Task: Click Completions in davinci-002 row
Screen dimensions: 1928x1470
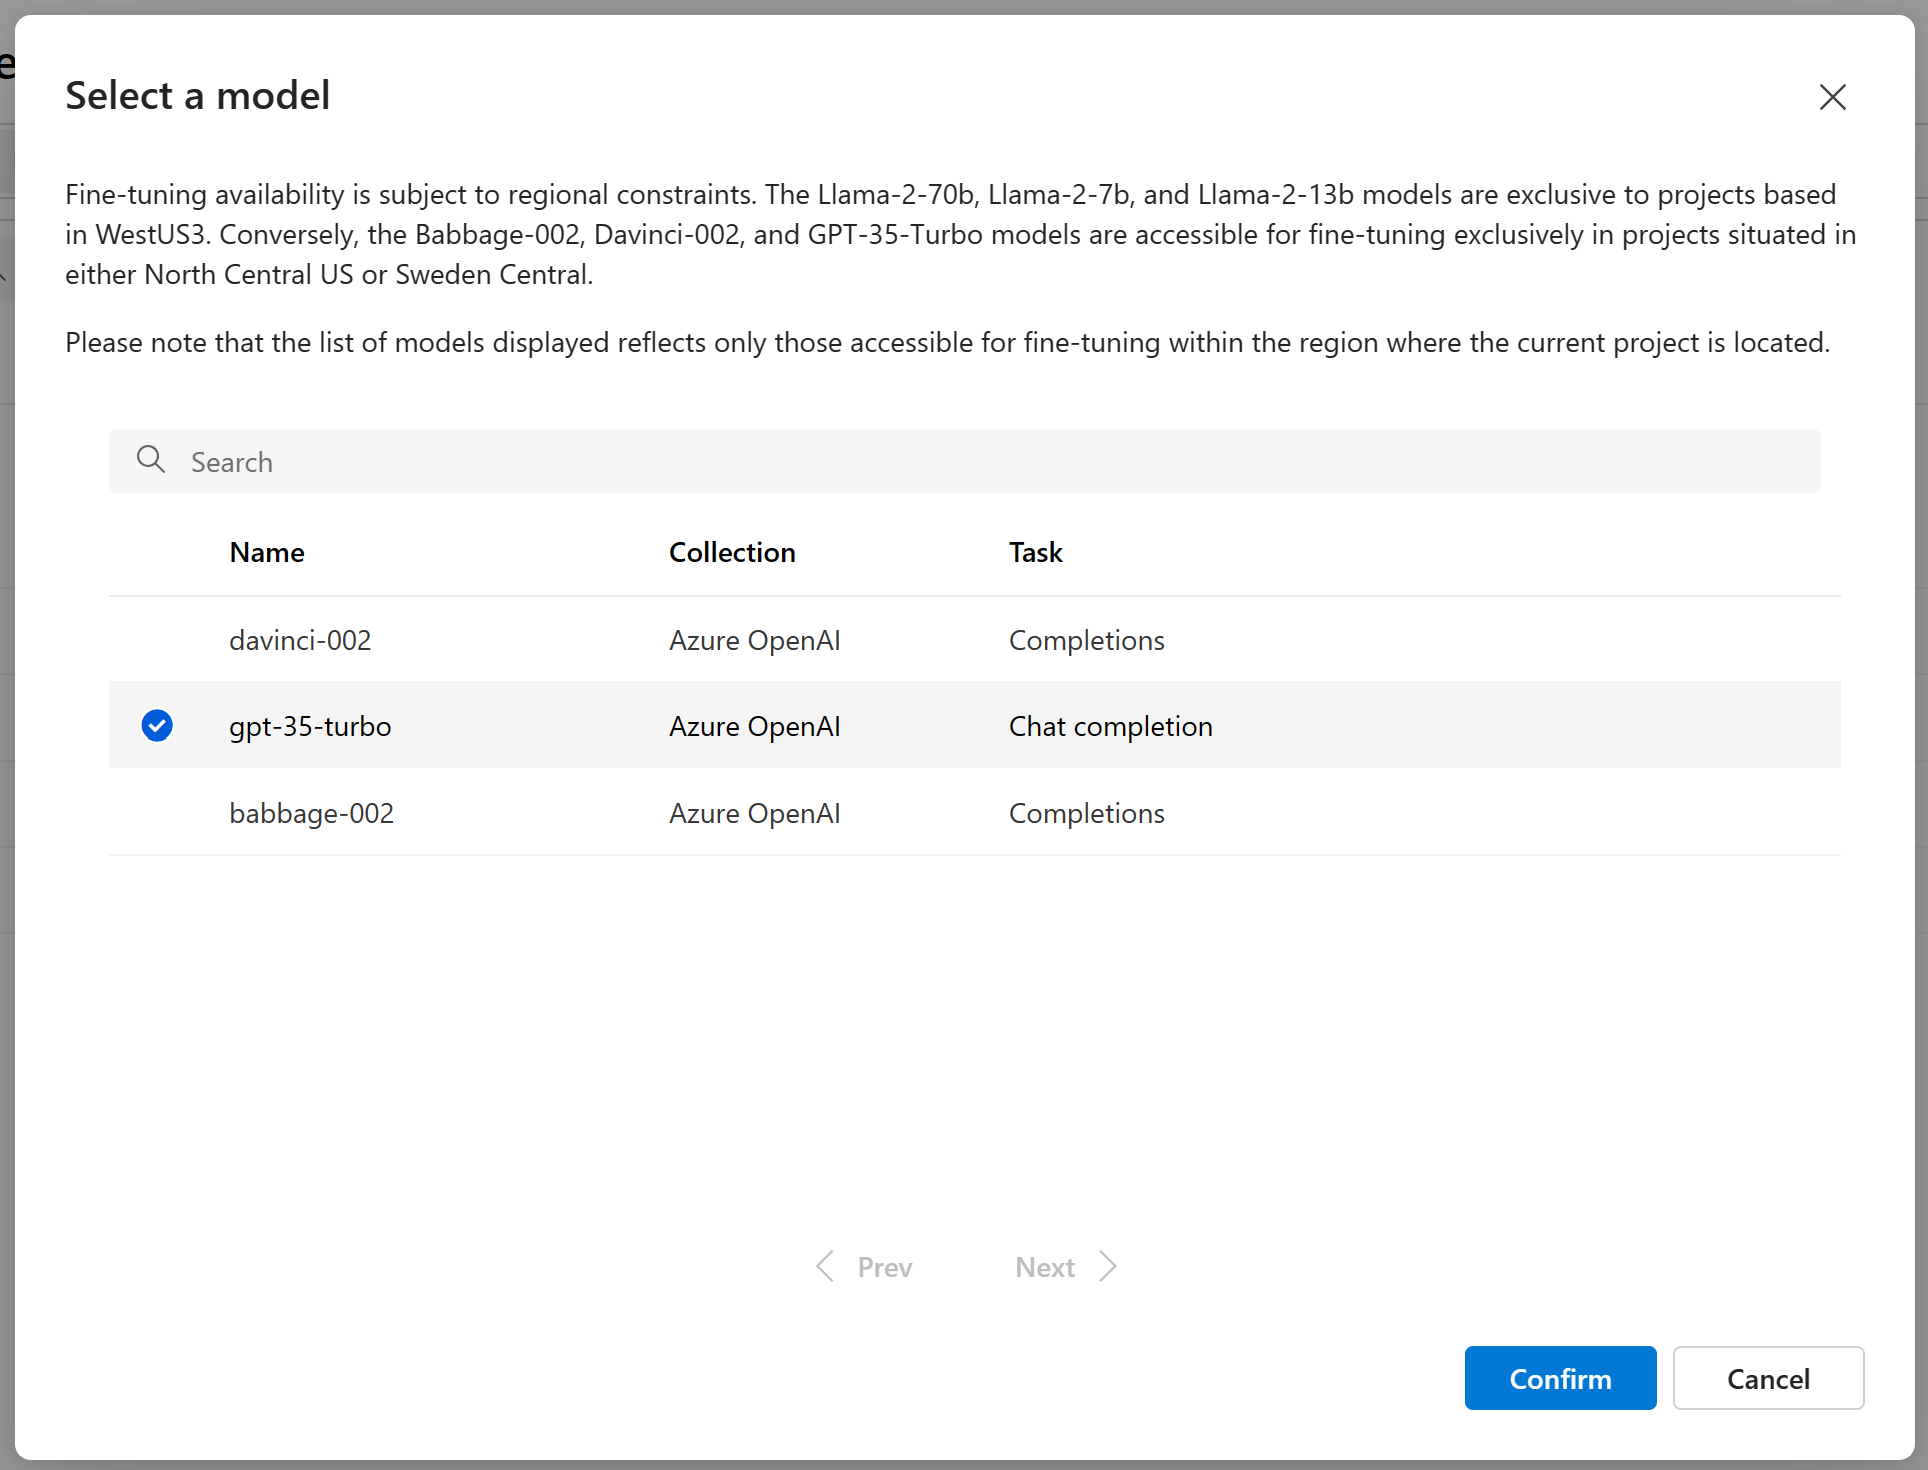Action: click(1086, 640)
